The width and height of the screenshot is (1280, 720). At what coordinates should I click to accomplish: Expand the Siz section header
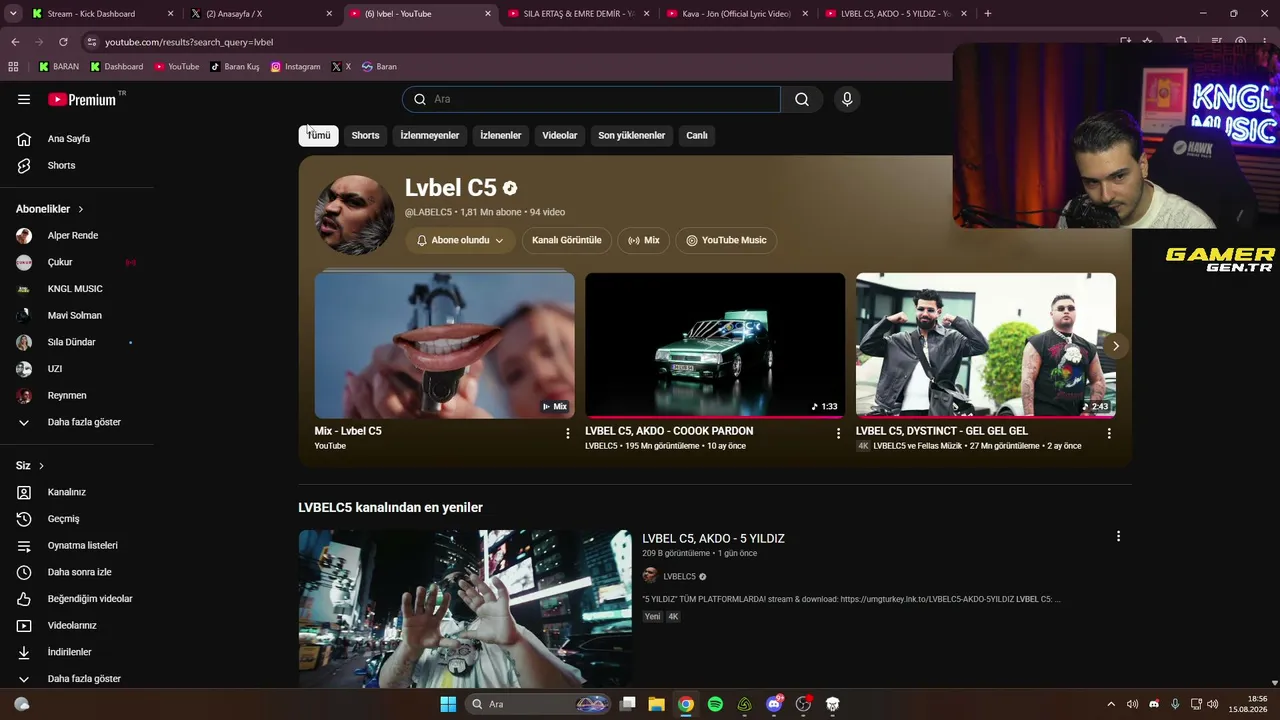(x=30, y=466)
